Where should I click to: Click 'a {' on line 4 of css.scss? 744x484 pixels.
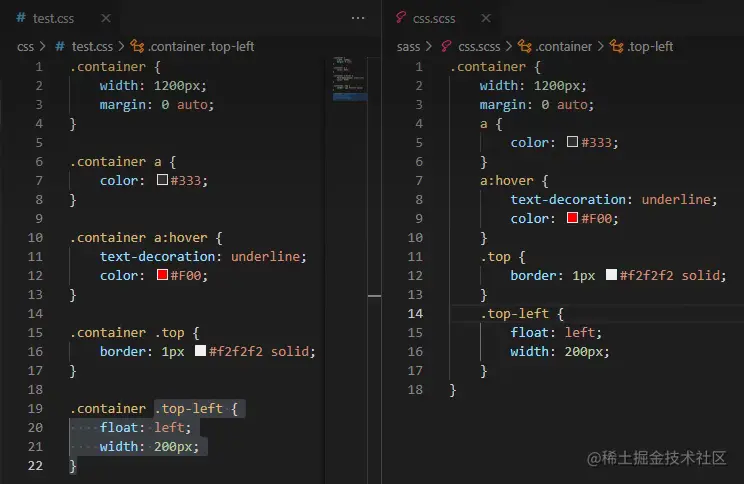pos(491,124)
